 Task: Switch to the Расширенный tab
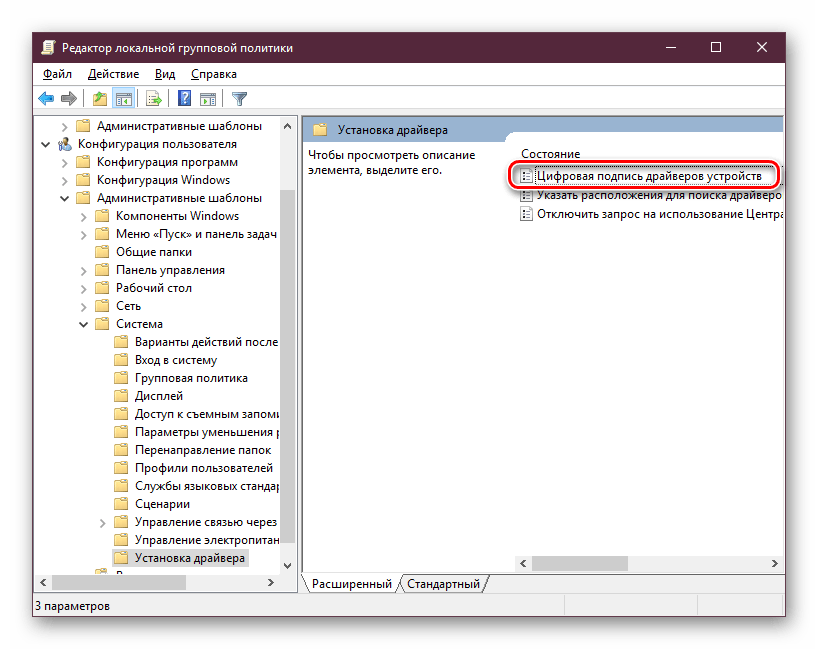pyautogui.click(x=351, y=584)
